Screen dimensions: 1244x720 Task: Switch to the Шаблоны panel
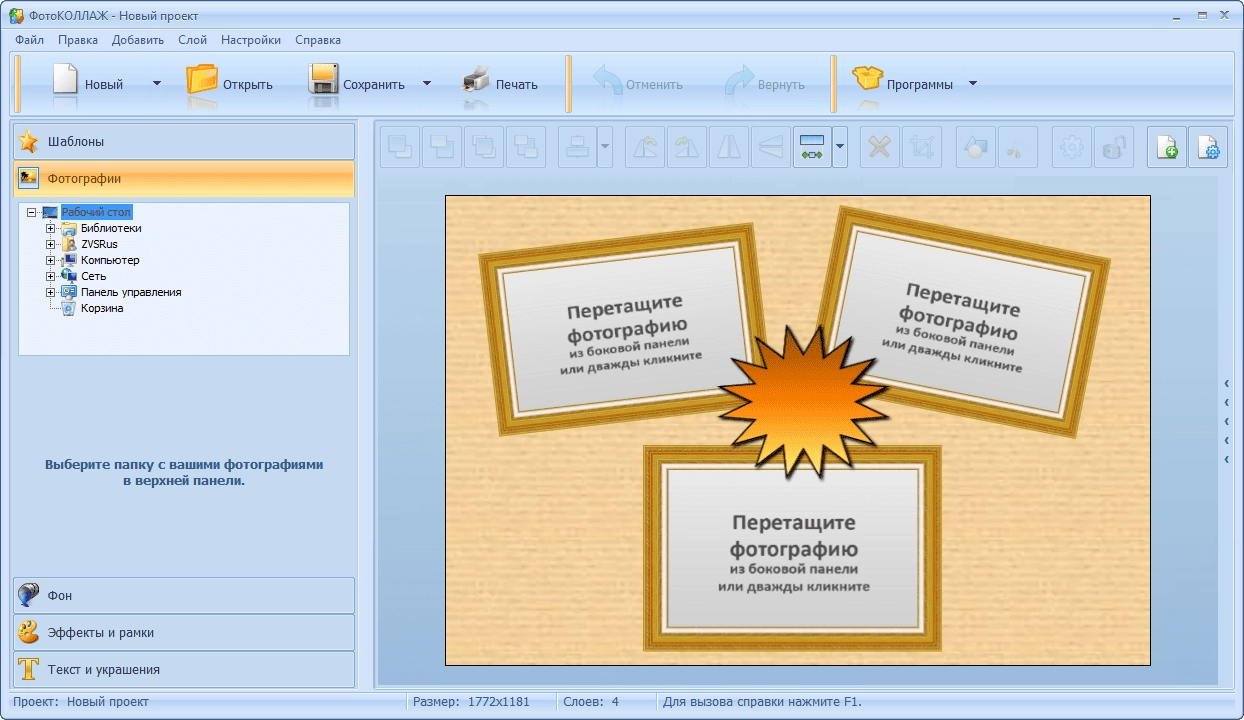click(x=184, y=141)
